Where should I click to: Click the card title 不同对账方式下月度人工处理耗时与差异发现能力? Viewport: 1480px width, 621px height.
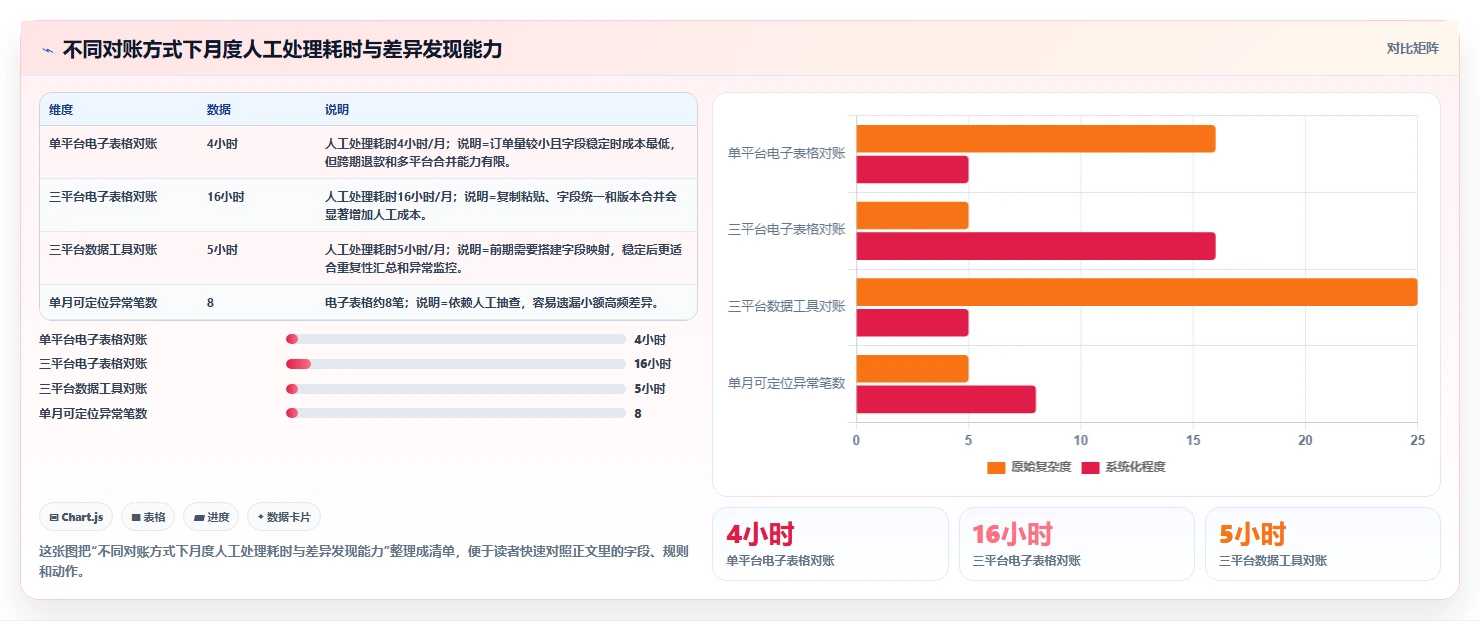click(282, 50)
